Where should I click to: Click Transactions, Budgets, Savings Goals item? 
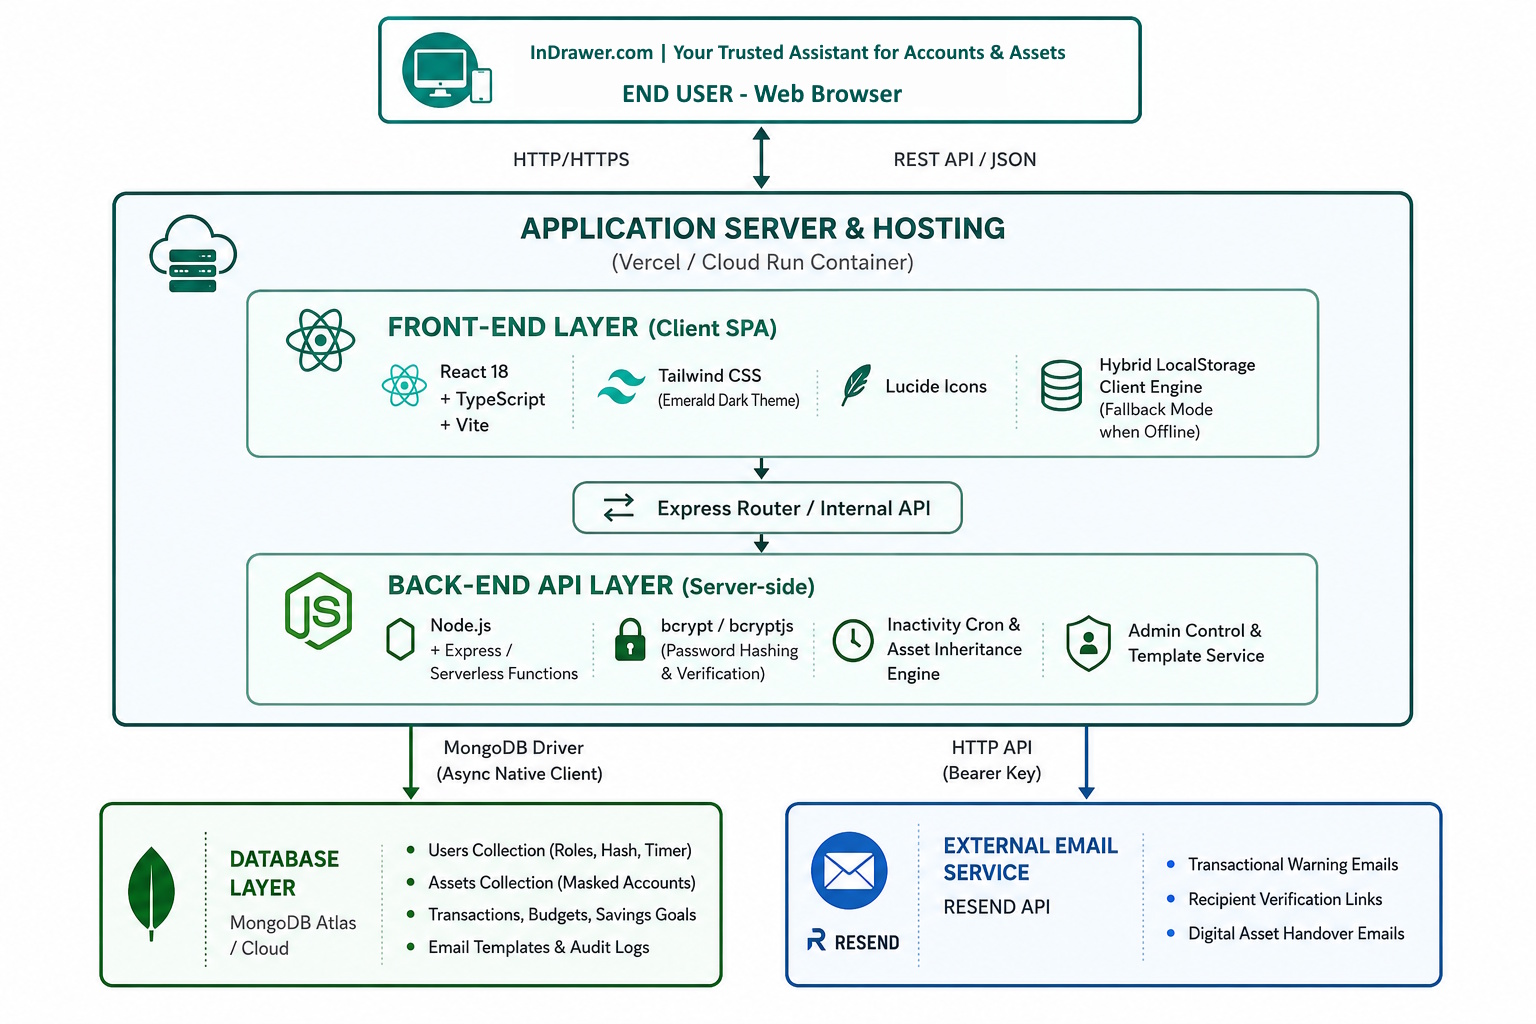click(x=562, y=915)
